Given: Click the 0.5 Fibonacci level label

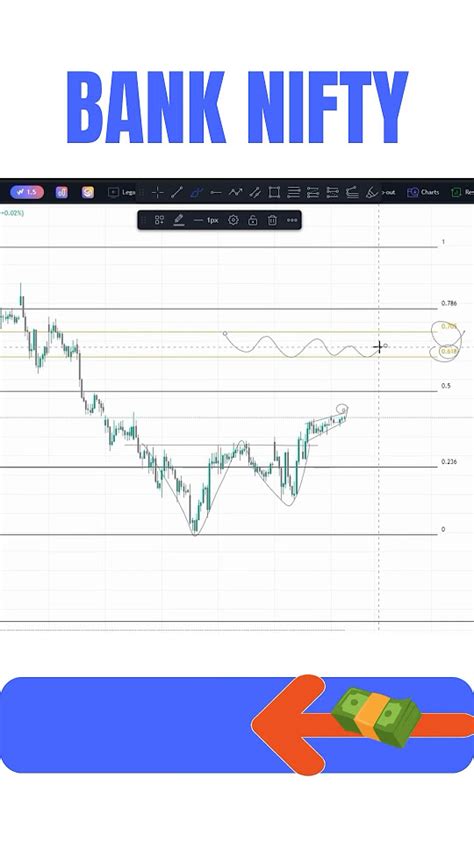Looking at the screenshot, I should click(446, 386).
